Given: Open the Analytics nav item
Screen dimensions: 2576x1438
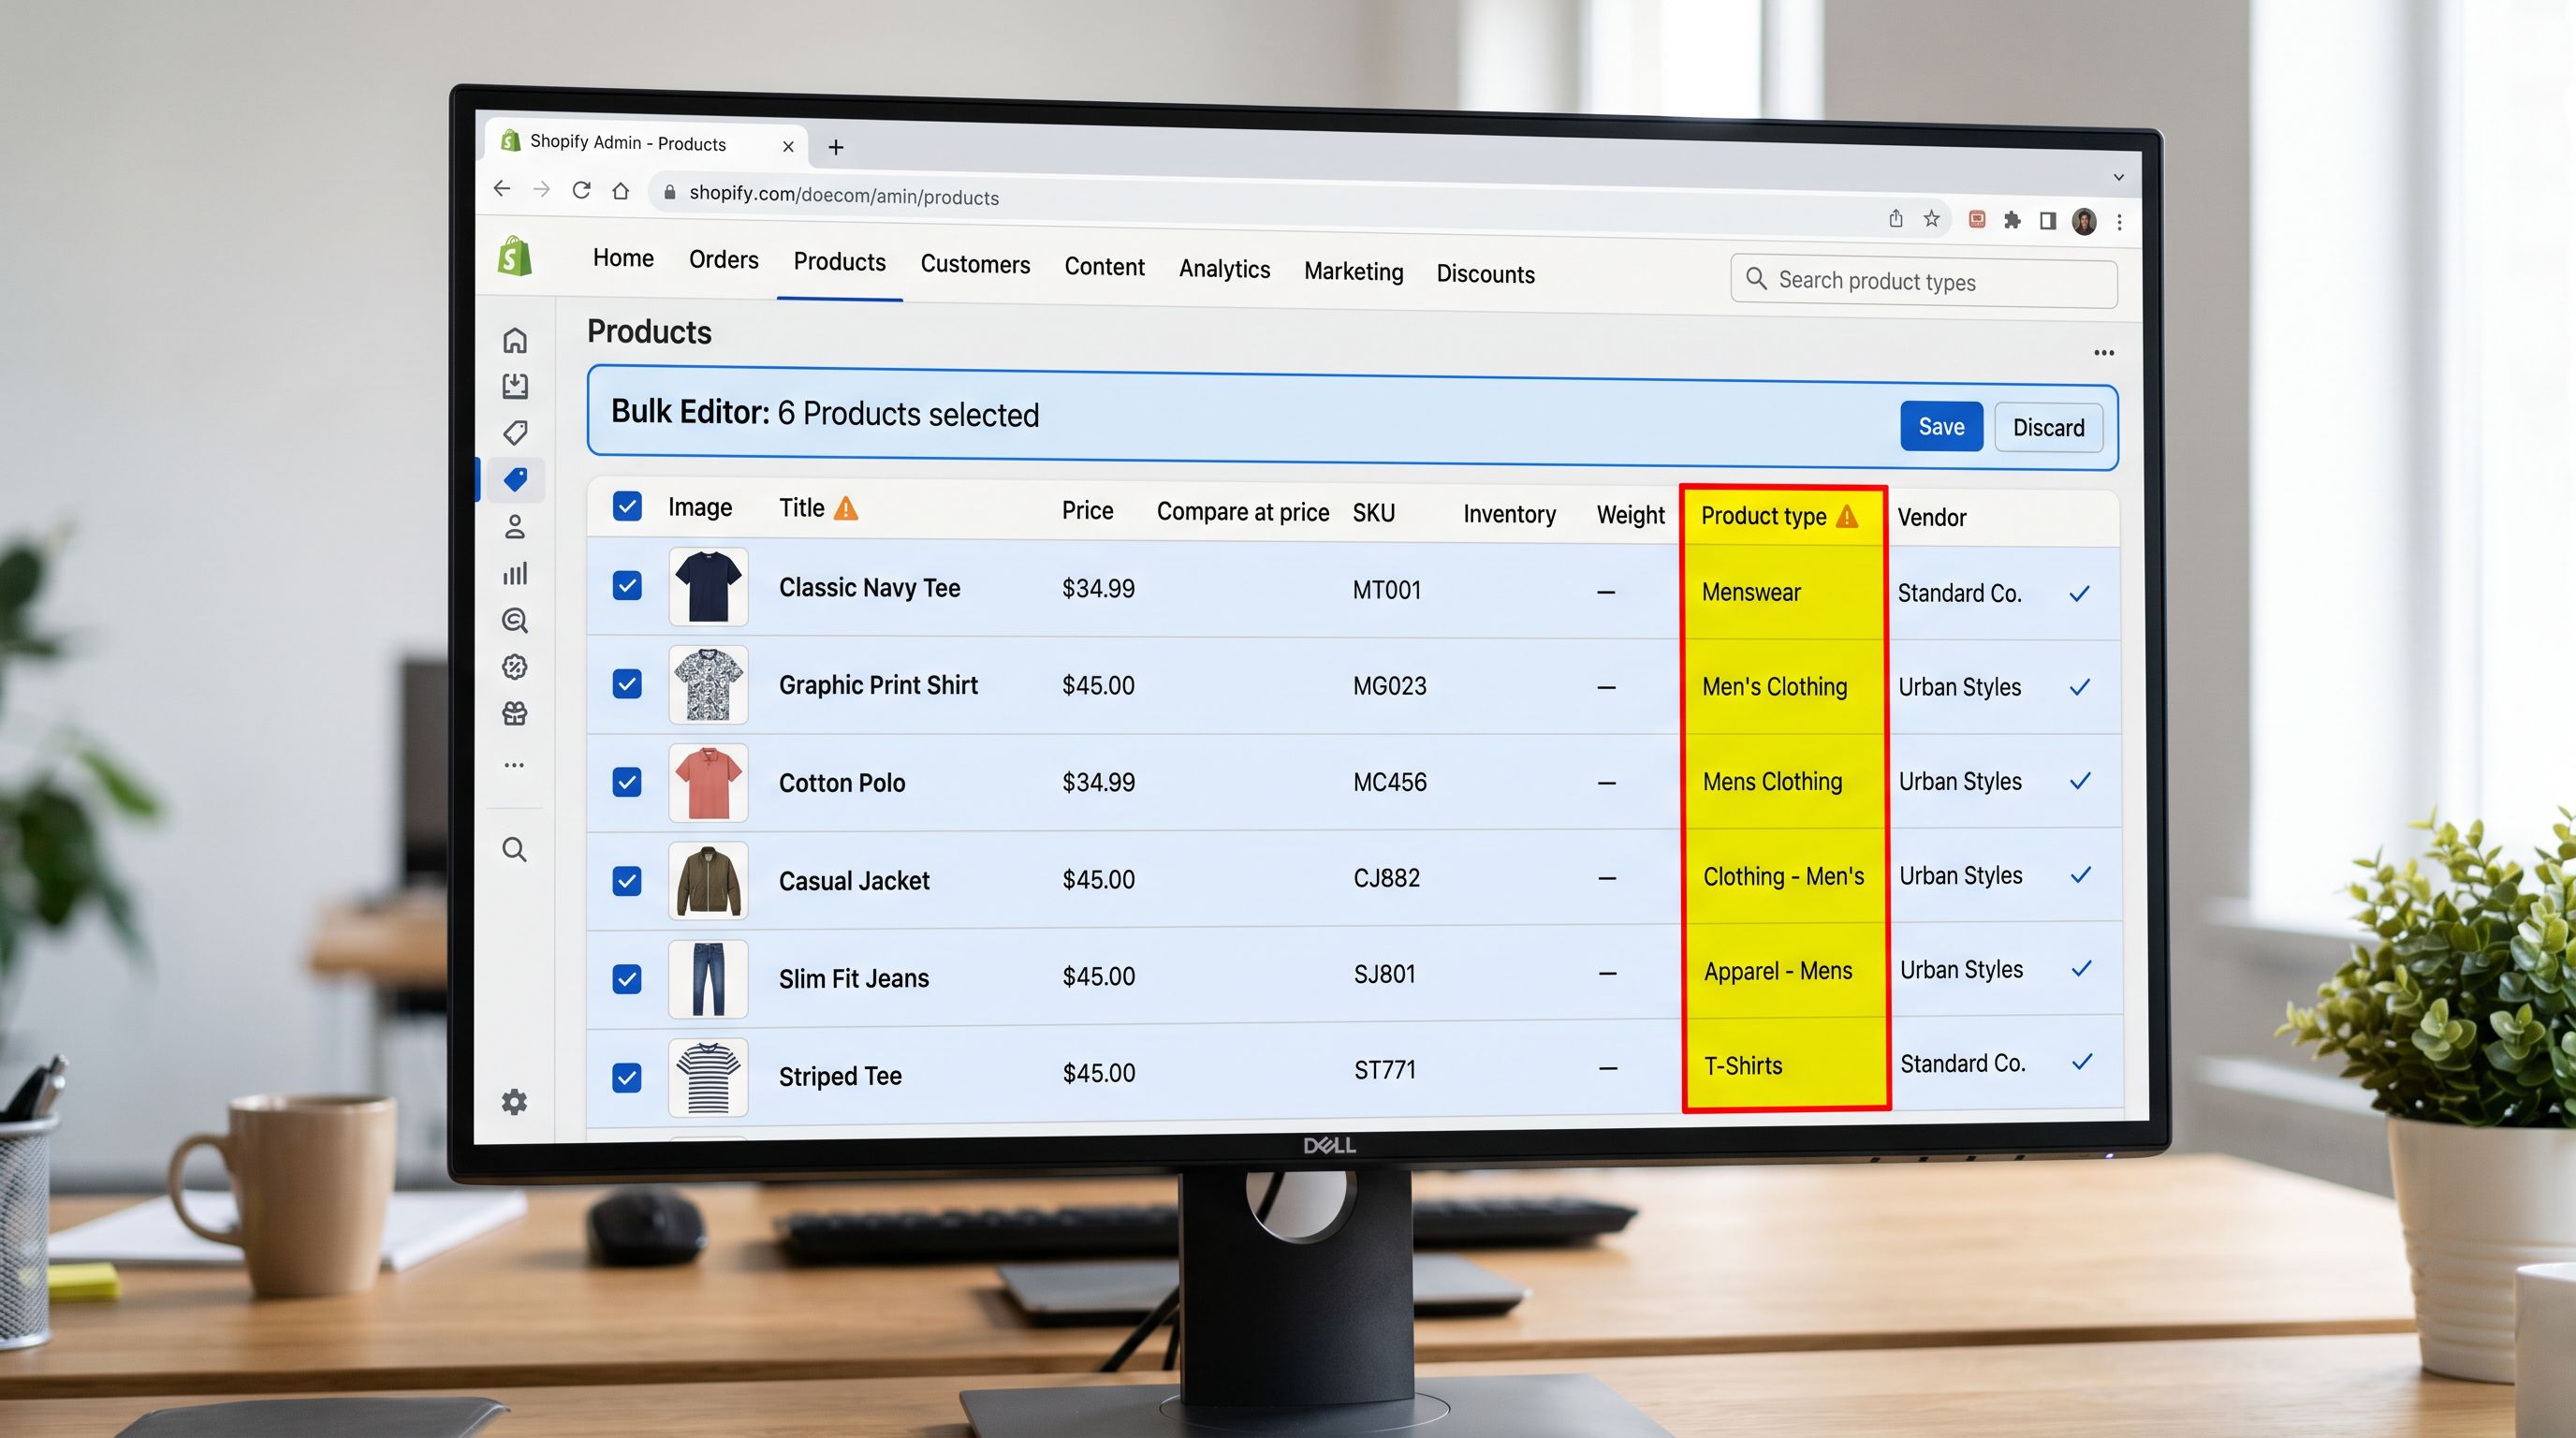Looking at the screenshot, I should tap(1224, 269).
